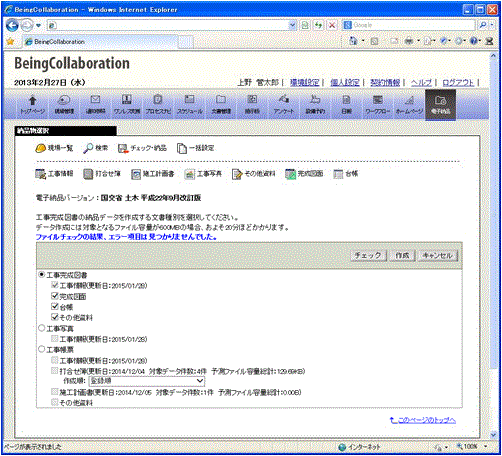This screenshot has height=456, width=502.
Task: Select the highlighted 電子納品 navigation icon
Action: [x=440, y=104]
